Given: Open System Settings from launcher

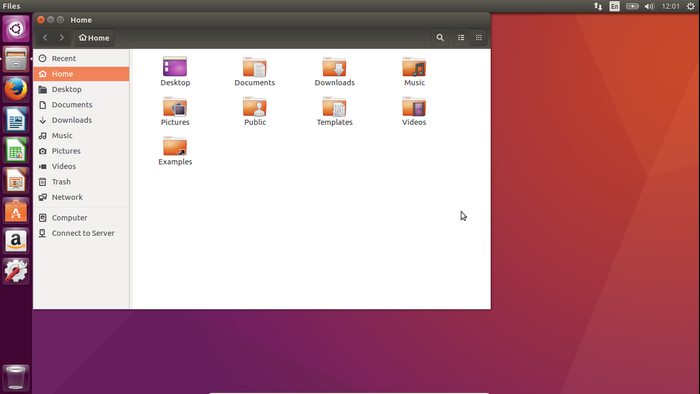Looking at the screenshot, I should pos(16,271).
